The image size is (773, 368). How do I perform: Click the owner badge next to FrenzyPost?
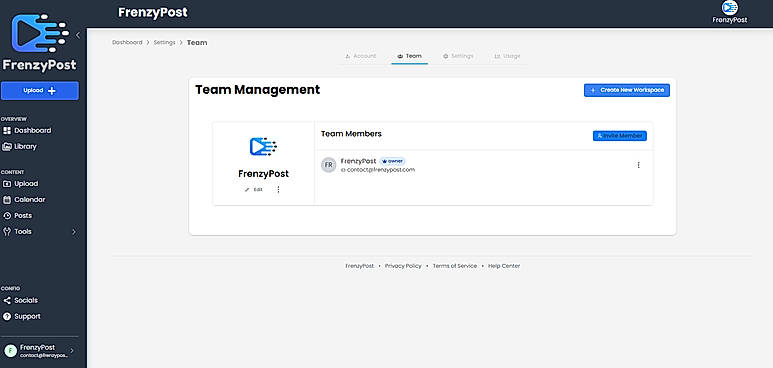[x=392, y=161]
